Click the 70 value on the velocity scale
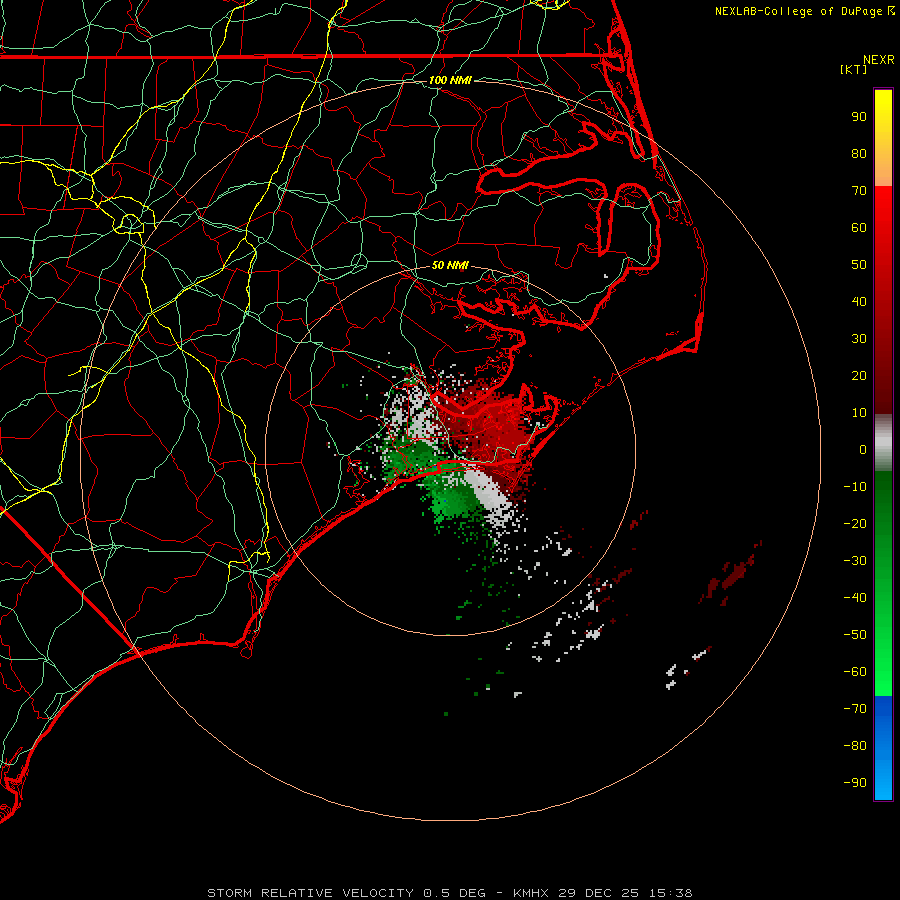Image resolution: width=900 pixels, height=900 pixels. tap(859, 191)
